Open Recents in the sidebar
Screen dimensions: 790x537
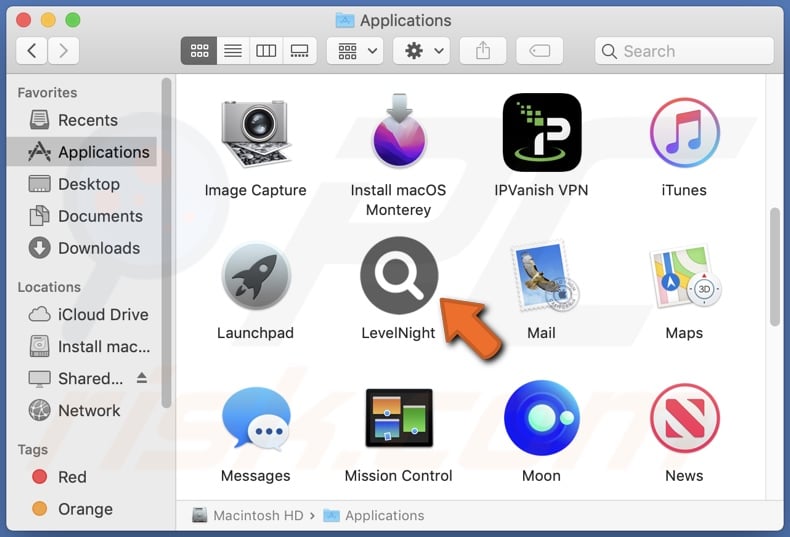click(x=83, y=120)
